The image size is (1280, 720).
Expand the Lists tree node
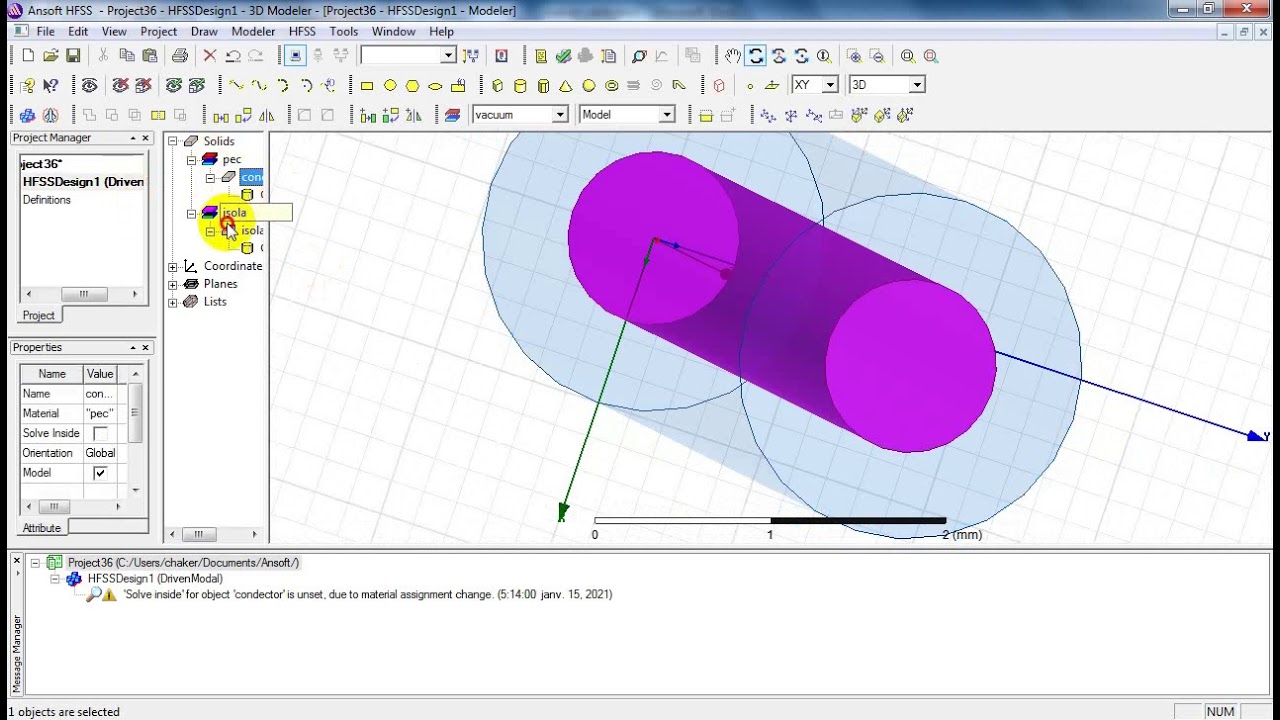tap(172, 302)
